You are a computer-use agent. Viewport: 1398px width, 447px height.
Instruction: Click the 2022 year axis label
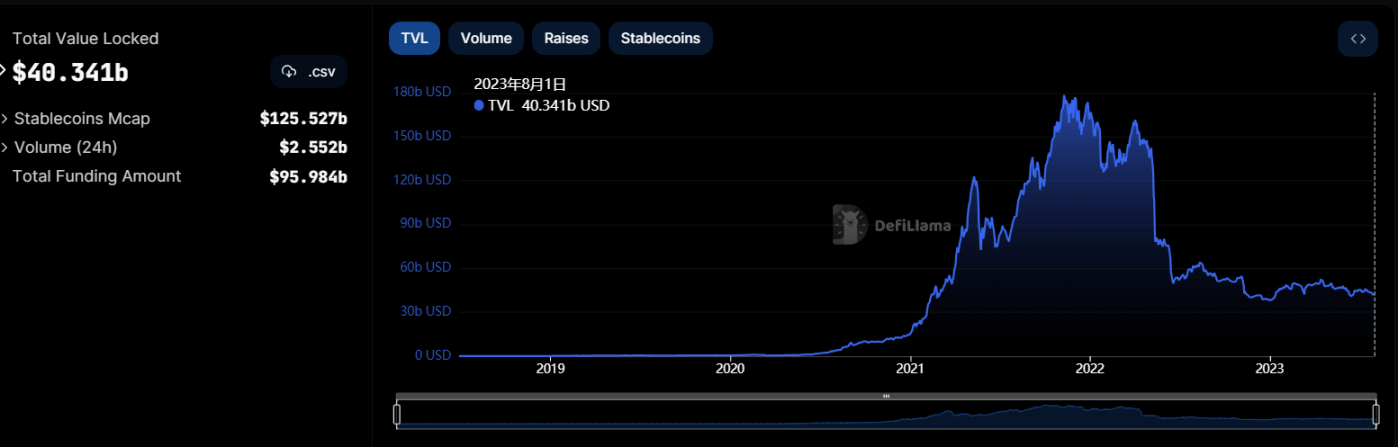[x=1089, y=367]
